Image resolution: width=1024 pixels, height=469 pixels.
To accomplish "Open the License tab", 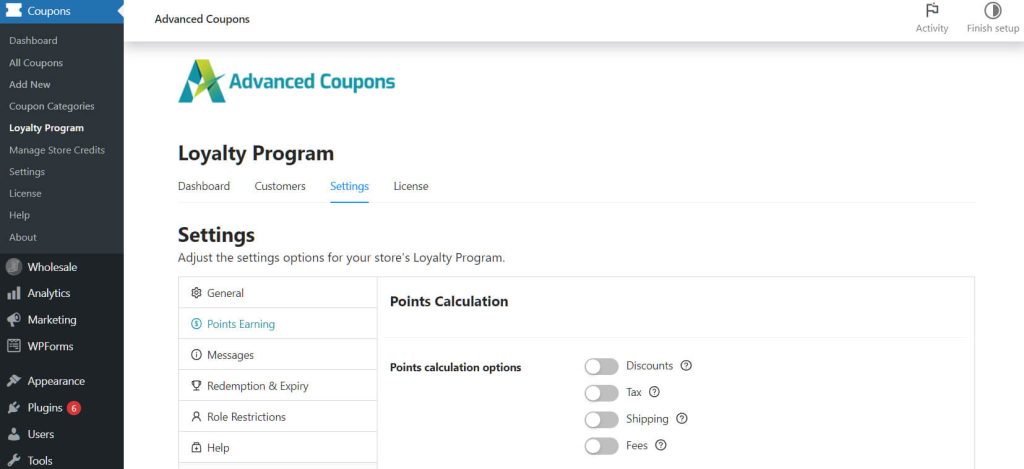I will tap(411, 186).
